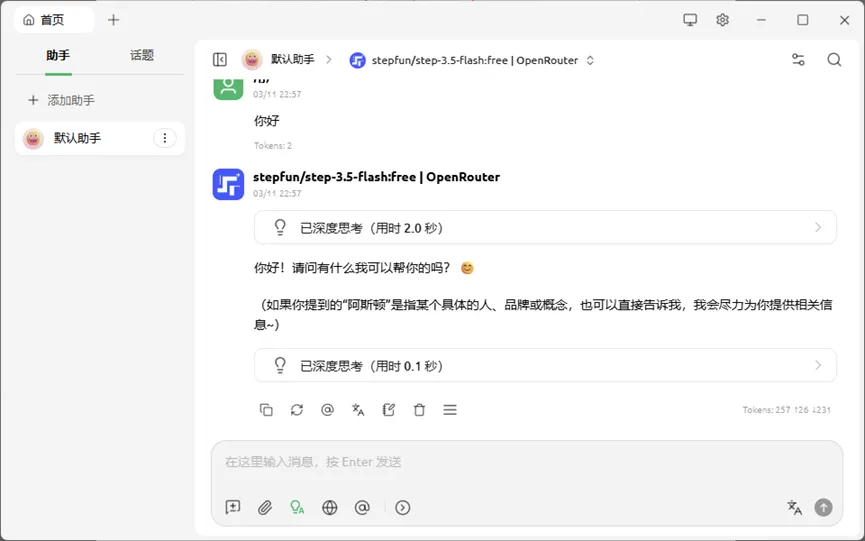Expand more input tools arrow icon
This screenshot has height=541, width=865.
[x=403, y=507]
